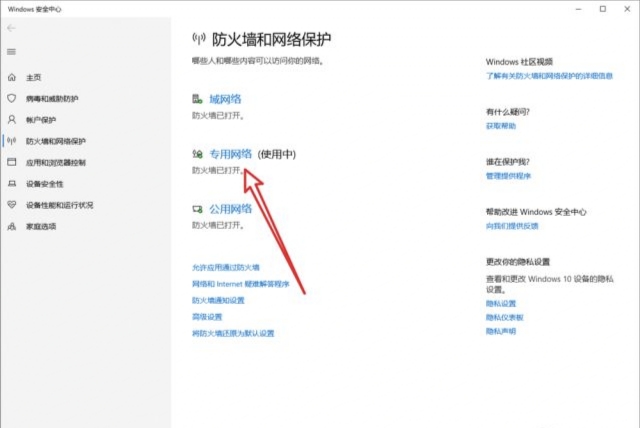The height and width of the screenshot is (428, 640).
Task: Click the account protection person icon
Action: click(12, 120)
